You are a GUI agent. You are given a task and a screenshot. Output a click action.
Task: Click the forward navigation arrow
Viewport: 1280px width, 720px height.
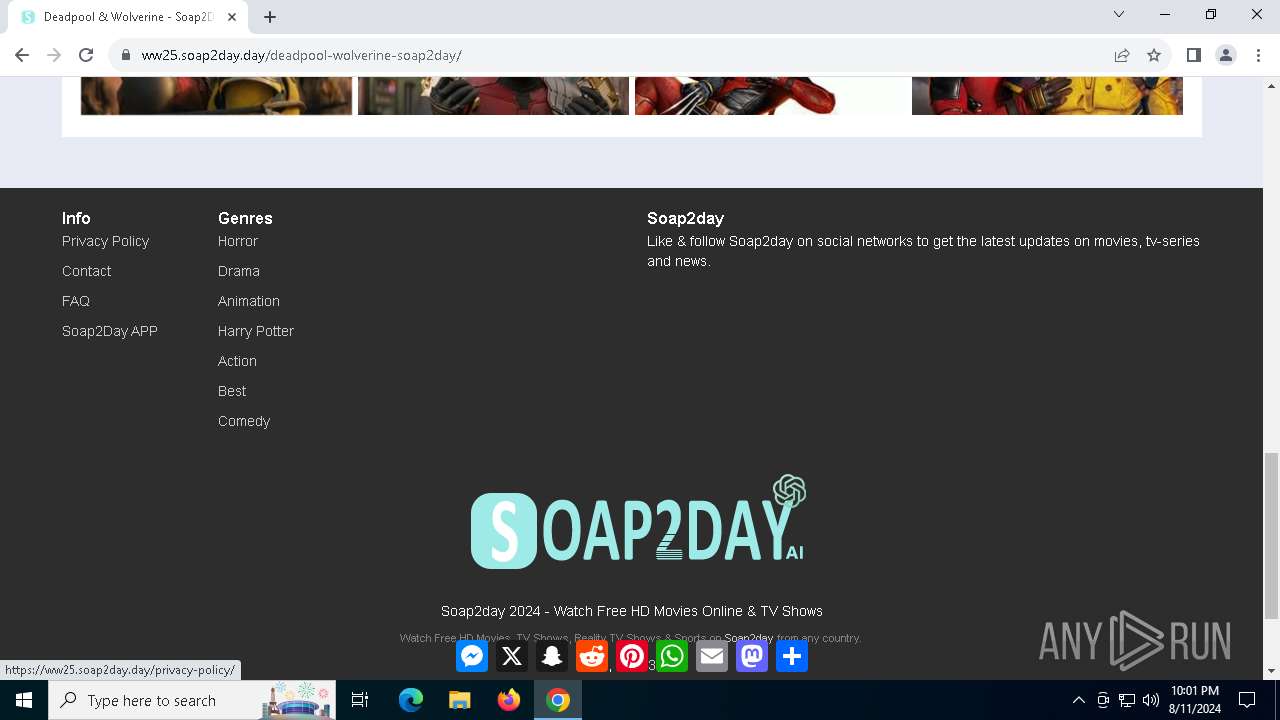tap(54, 55)
